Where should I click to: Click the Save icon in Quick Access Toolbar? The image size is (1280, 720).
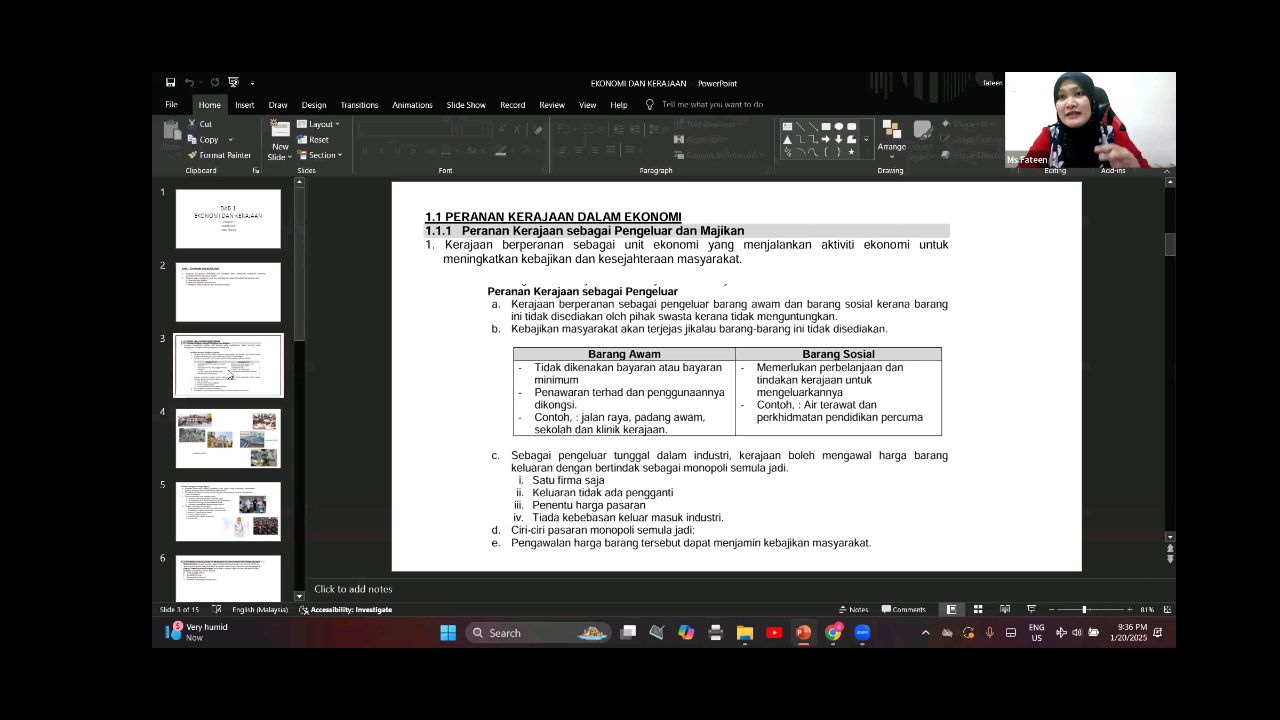coord(170,83)
